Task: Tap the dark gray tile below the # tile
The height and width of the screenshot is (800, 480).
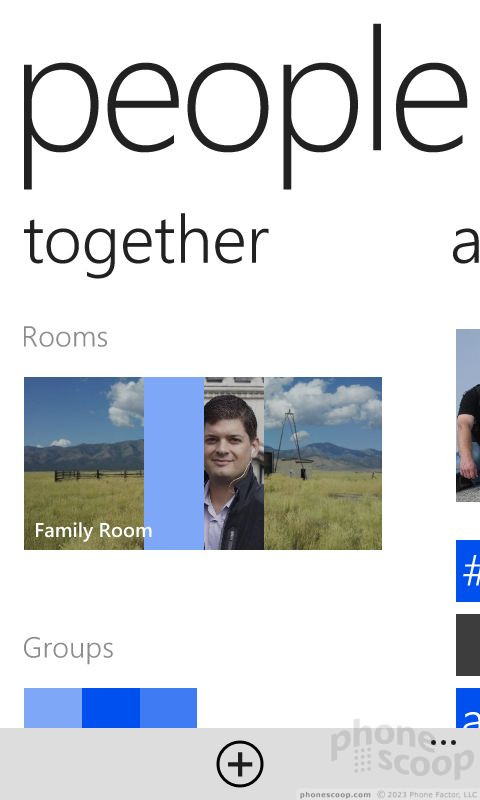Action: click(x=468, y=644)
